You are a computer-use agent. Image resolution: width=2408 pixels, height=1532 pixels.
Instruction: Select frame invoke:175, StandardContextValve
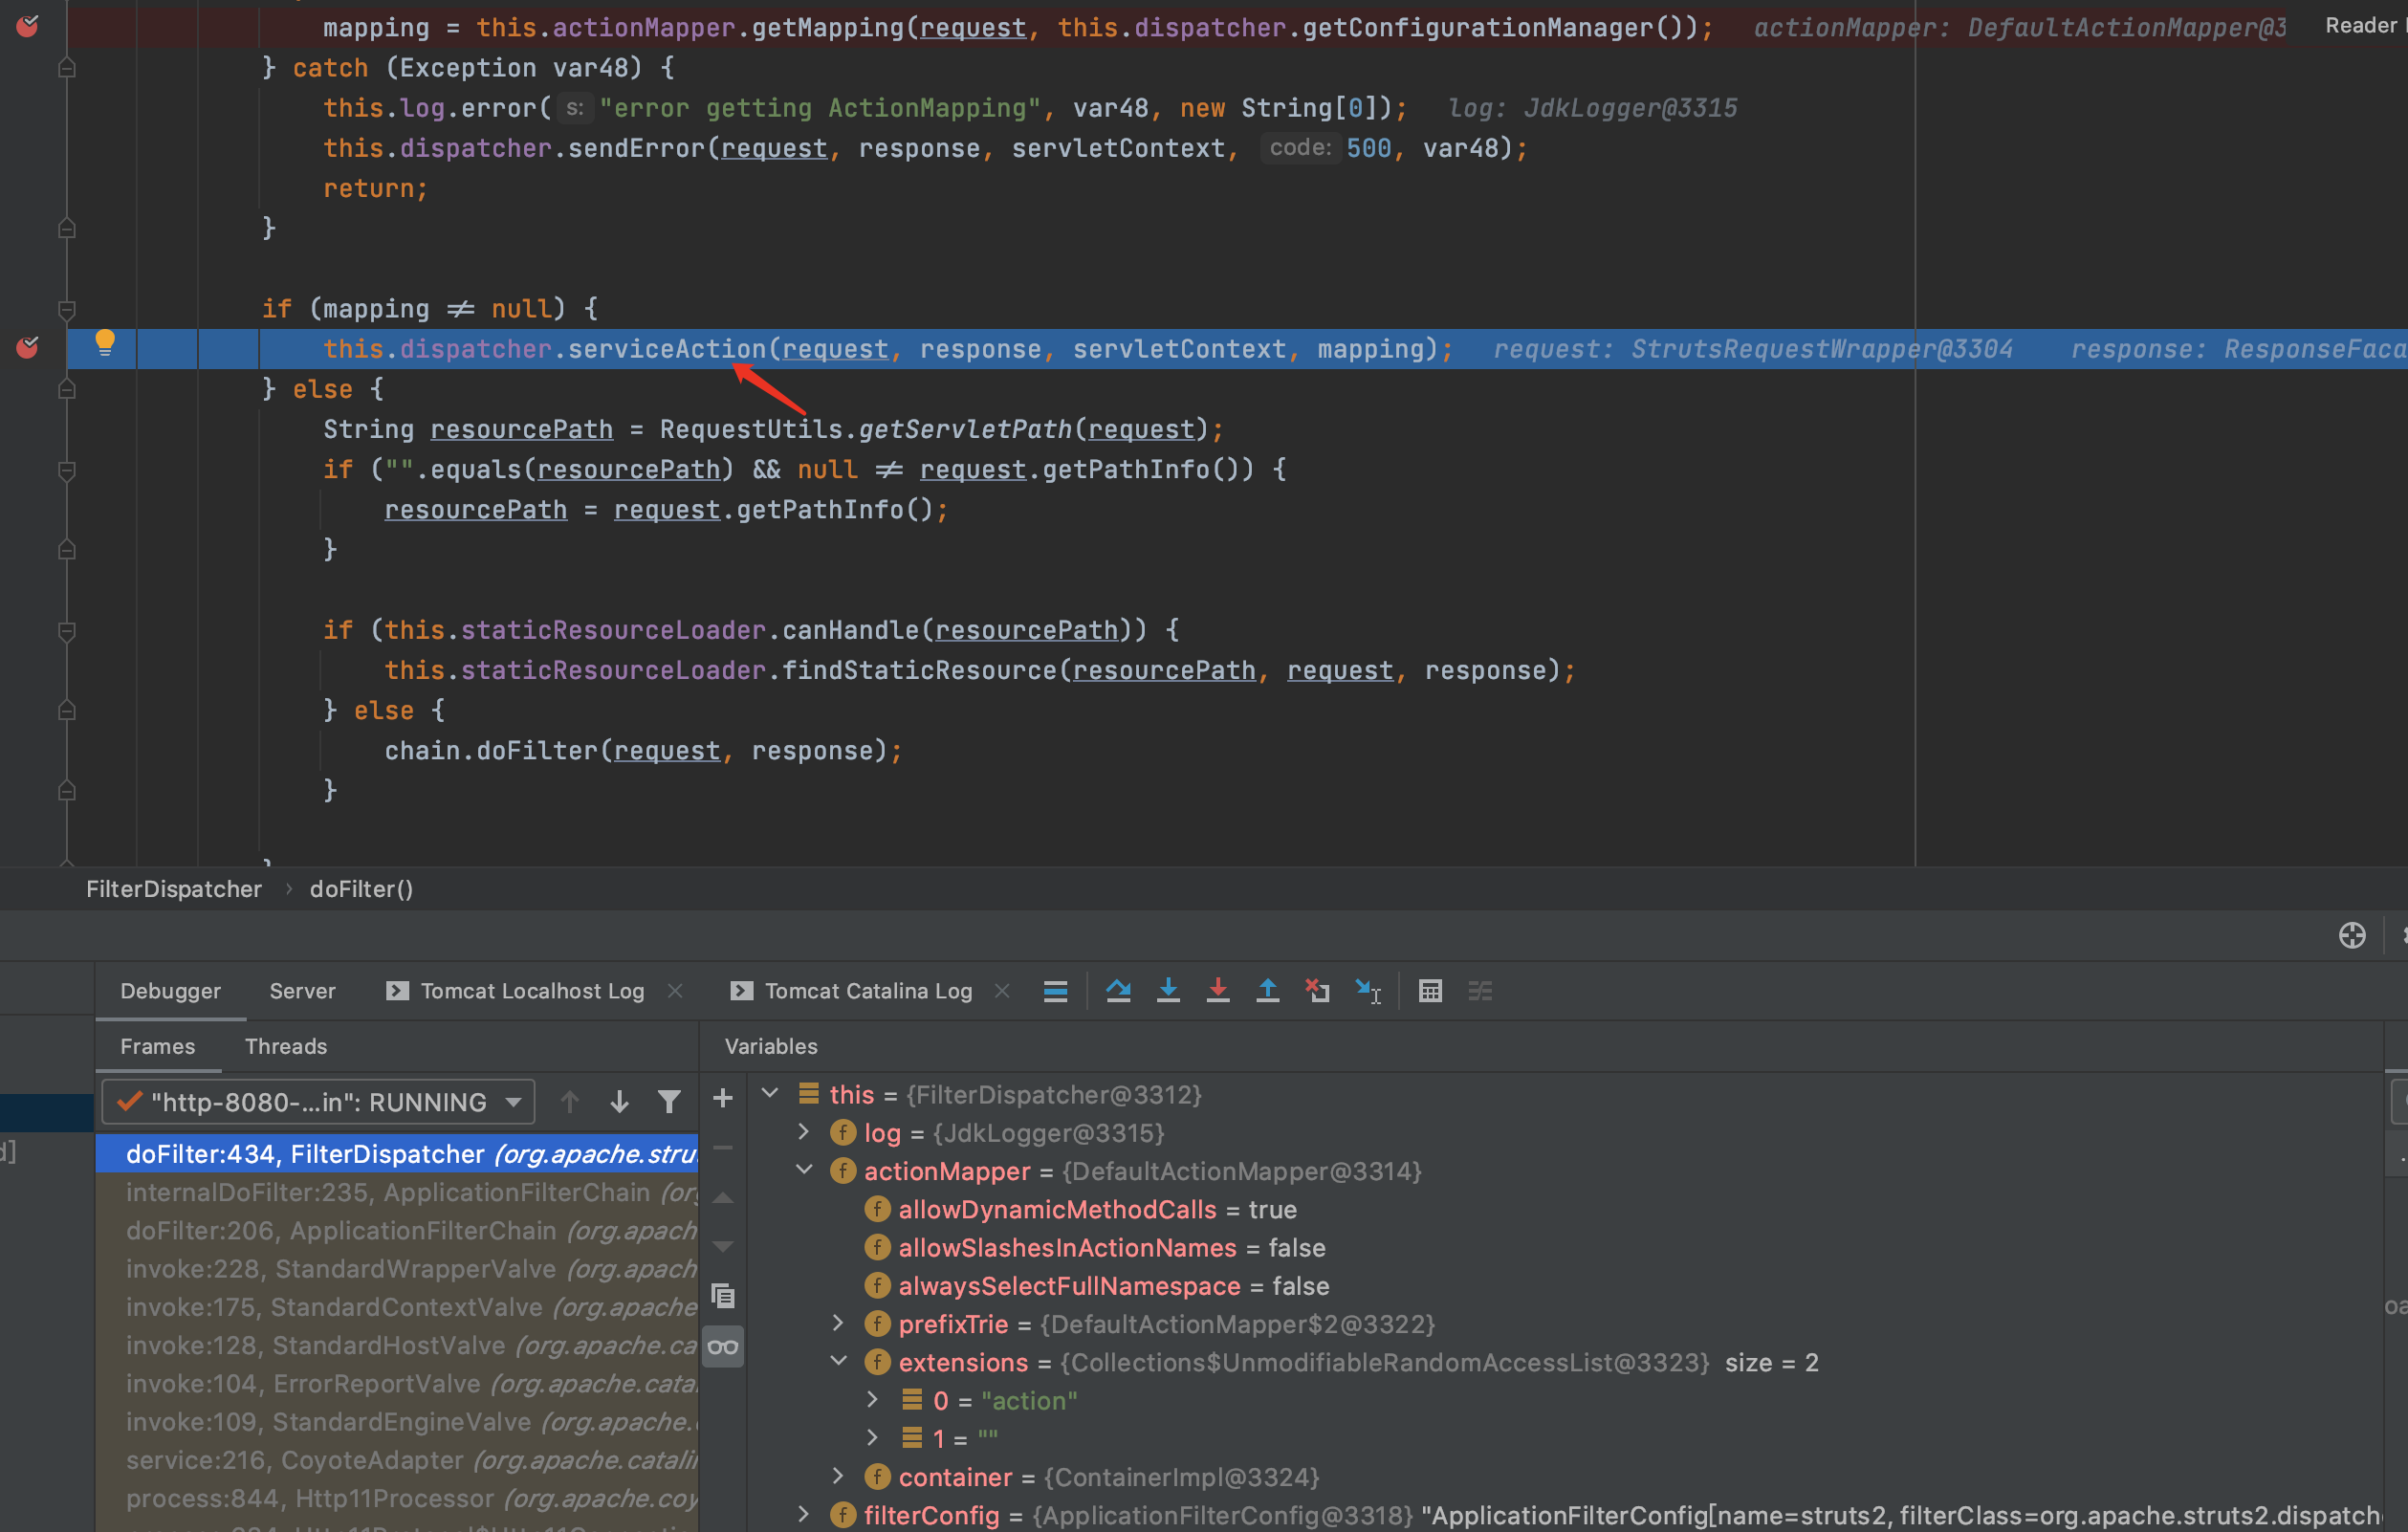click(397, 1307)
